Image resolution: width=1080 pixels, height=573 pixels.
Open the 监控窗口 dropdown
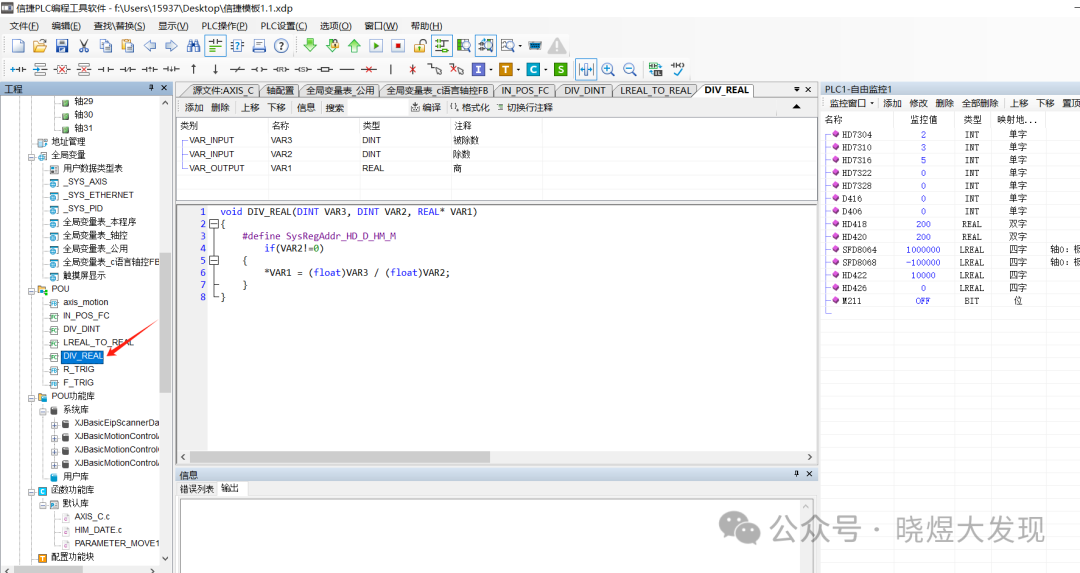[851, 103]
